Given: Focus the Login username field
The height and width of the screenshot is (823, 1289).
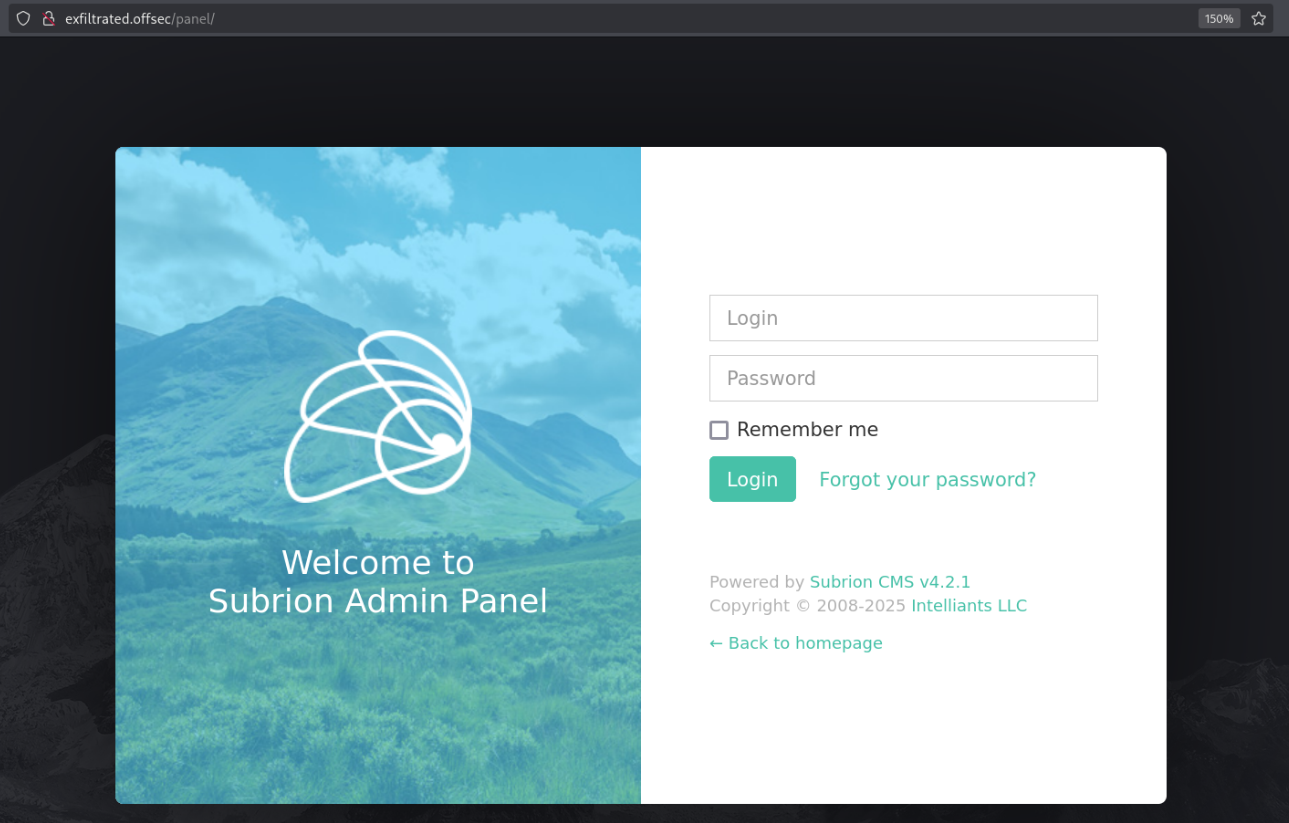Looking at the screenshot, I should coord(903,318).
